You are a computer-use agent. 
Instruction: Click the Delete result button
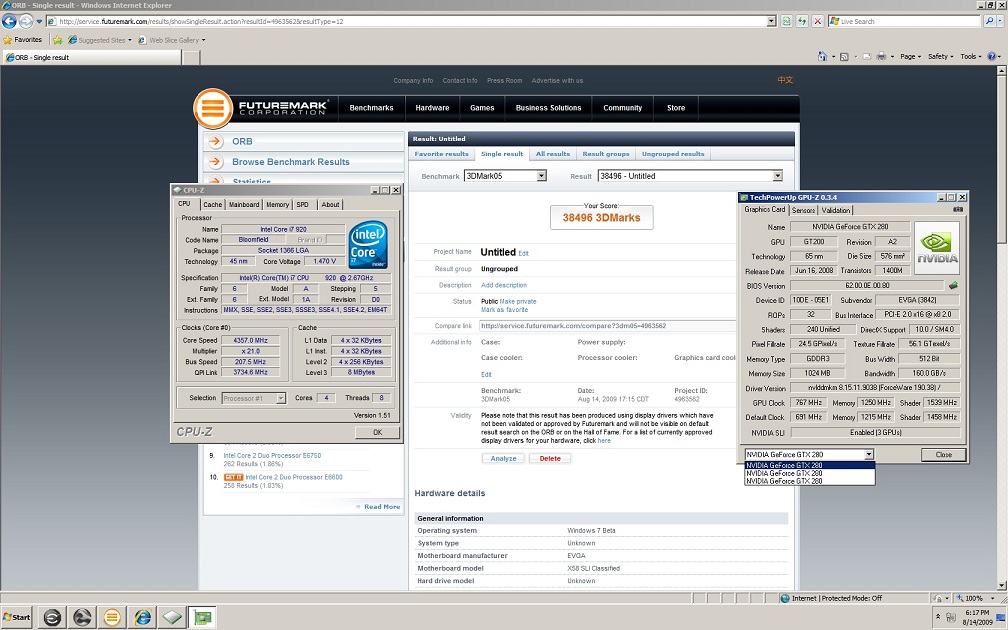point(550,458)
